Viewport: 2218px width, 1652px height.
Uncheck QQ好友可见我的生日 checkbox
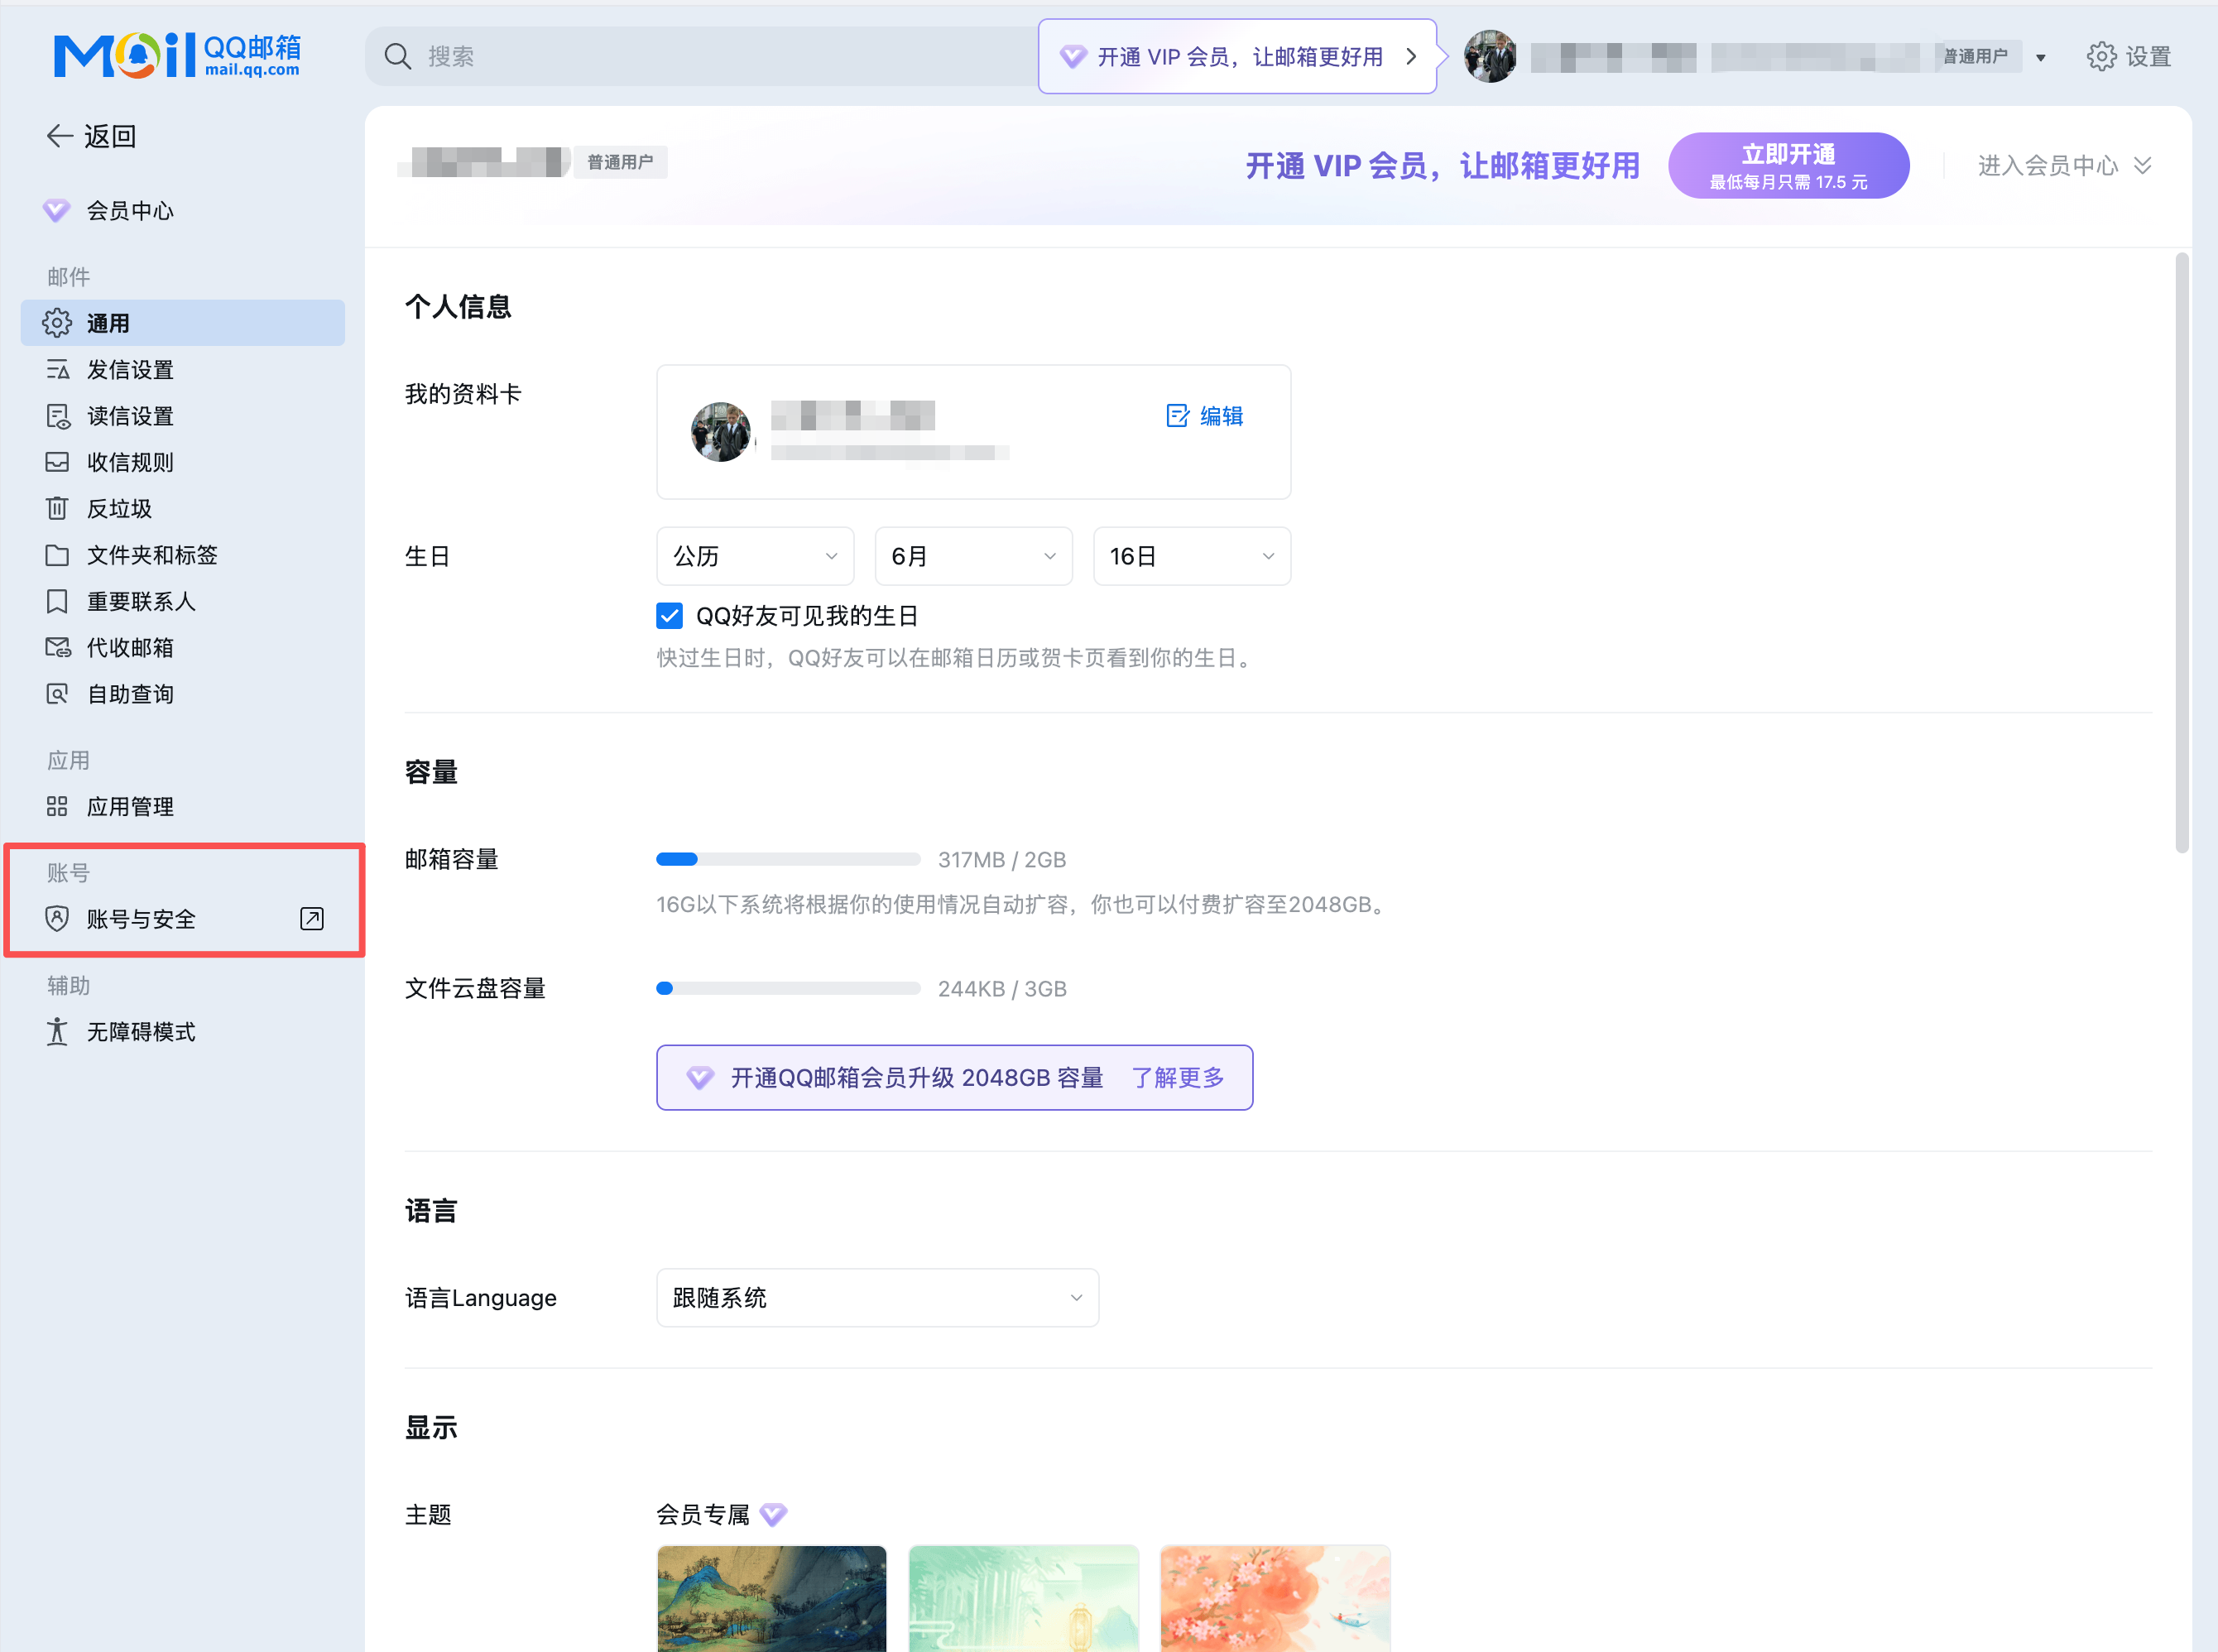coord(669,615)
